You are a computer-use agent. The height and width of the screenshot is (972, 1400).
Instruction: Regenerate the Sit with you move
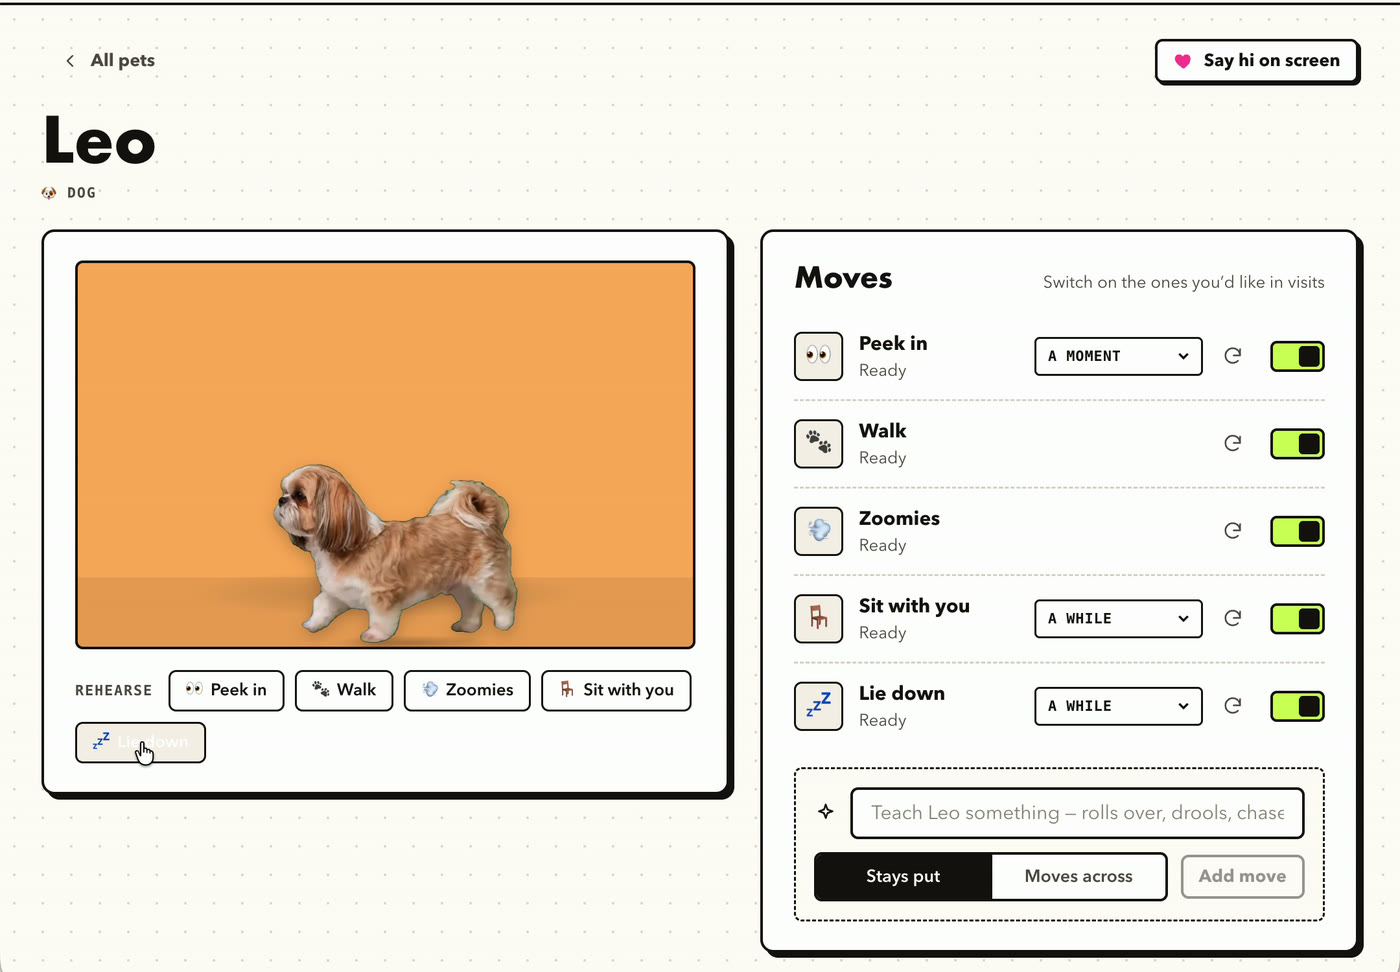(1233, 618)
